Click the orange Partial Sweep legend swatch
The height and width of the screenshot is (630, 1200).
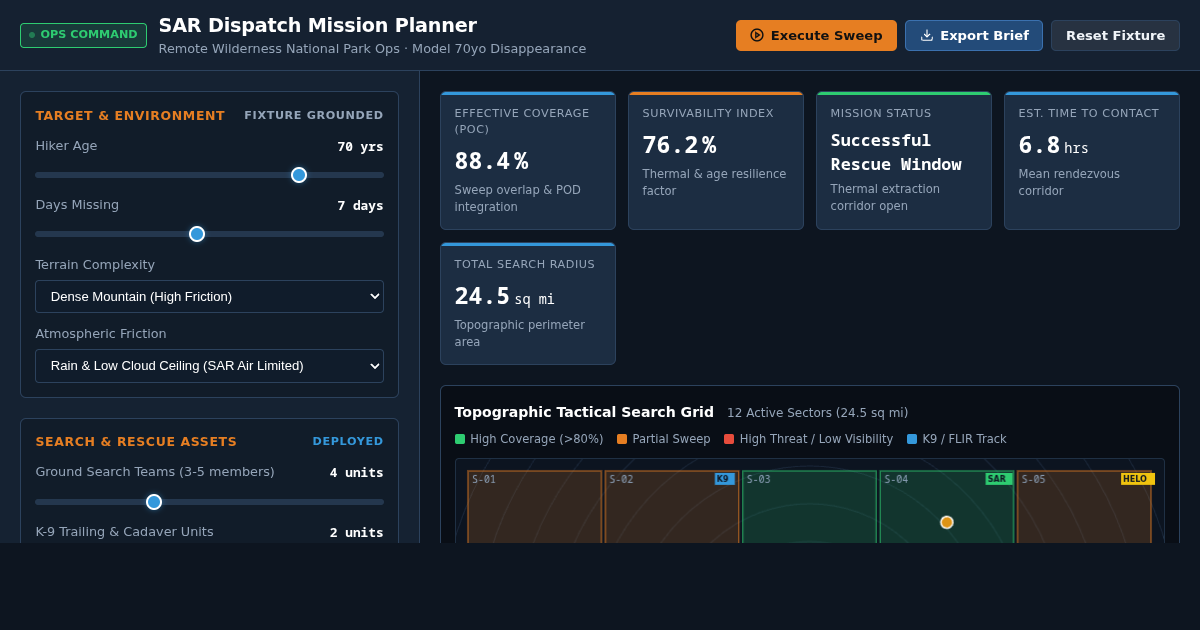coord(622,439)
